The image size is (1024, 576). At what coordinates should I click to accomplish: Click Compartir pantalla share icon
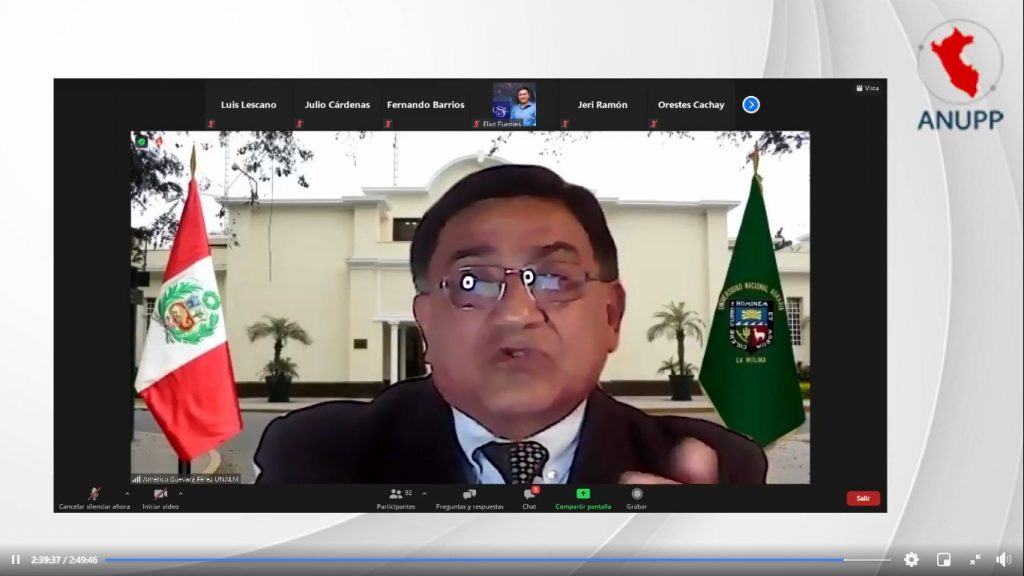tap(583, 494)
